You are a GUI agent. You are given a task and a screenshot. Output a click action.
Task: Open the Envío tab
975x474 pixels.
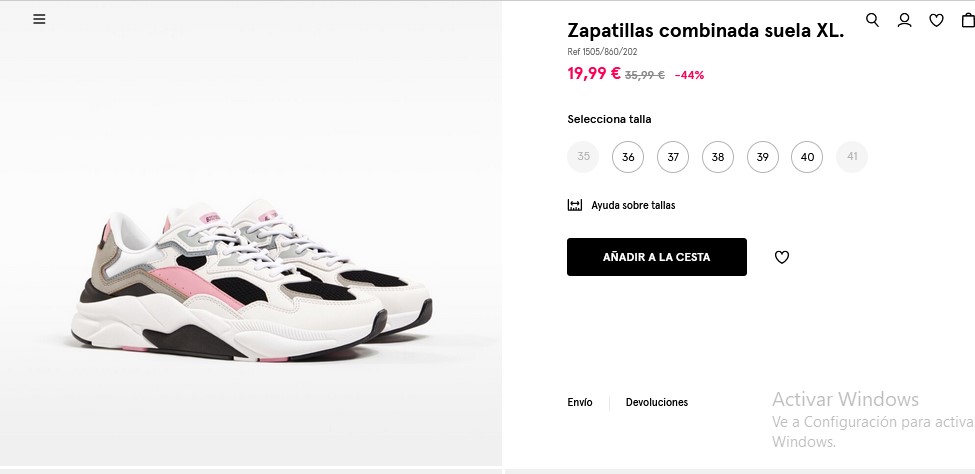tap(580, 402)
